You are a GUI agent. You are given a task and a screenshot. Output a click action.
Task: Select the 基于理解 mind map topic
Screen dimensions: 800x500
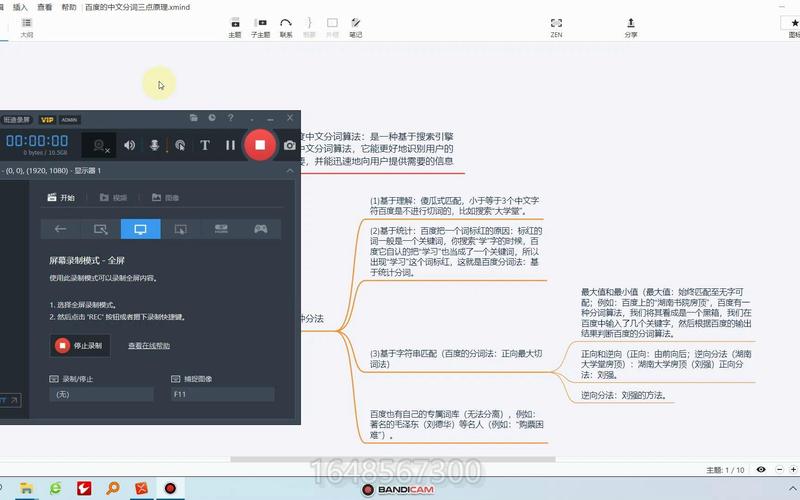[x=455, y=205]
